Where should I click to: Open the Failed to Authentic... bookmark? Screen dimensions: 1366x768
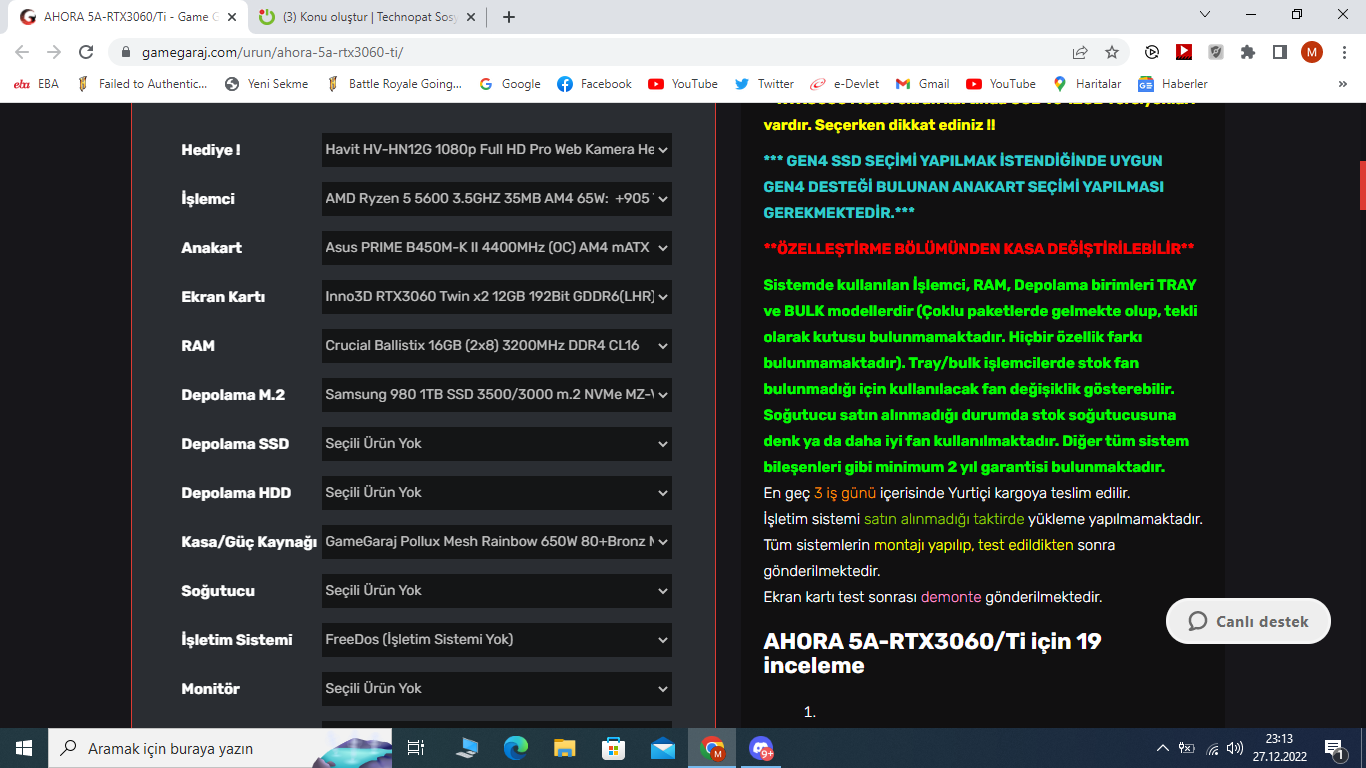point(141,84)
